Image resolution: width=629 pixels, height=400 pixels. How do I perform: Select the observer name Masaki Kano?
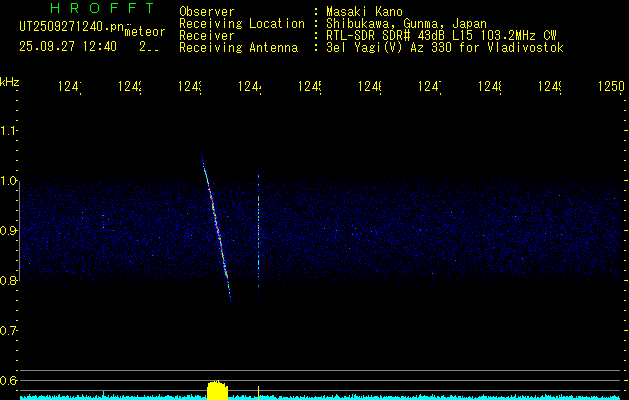click(x=363, y=12)
